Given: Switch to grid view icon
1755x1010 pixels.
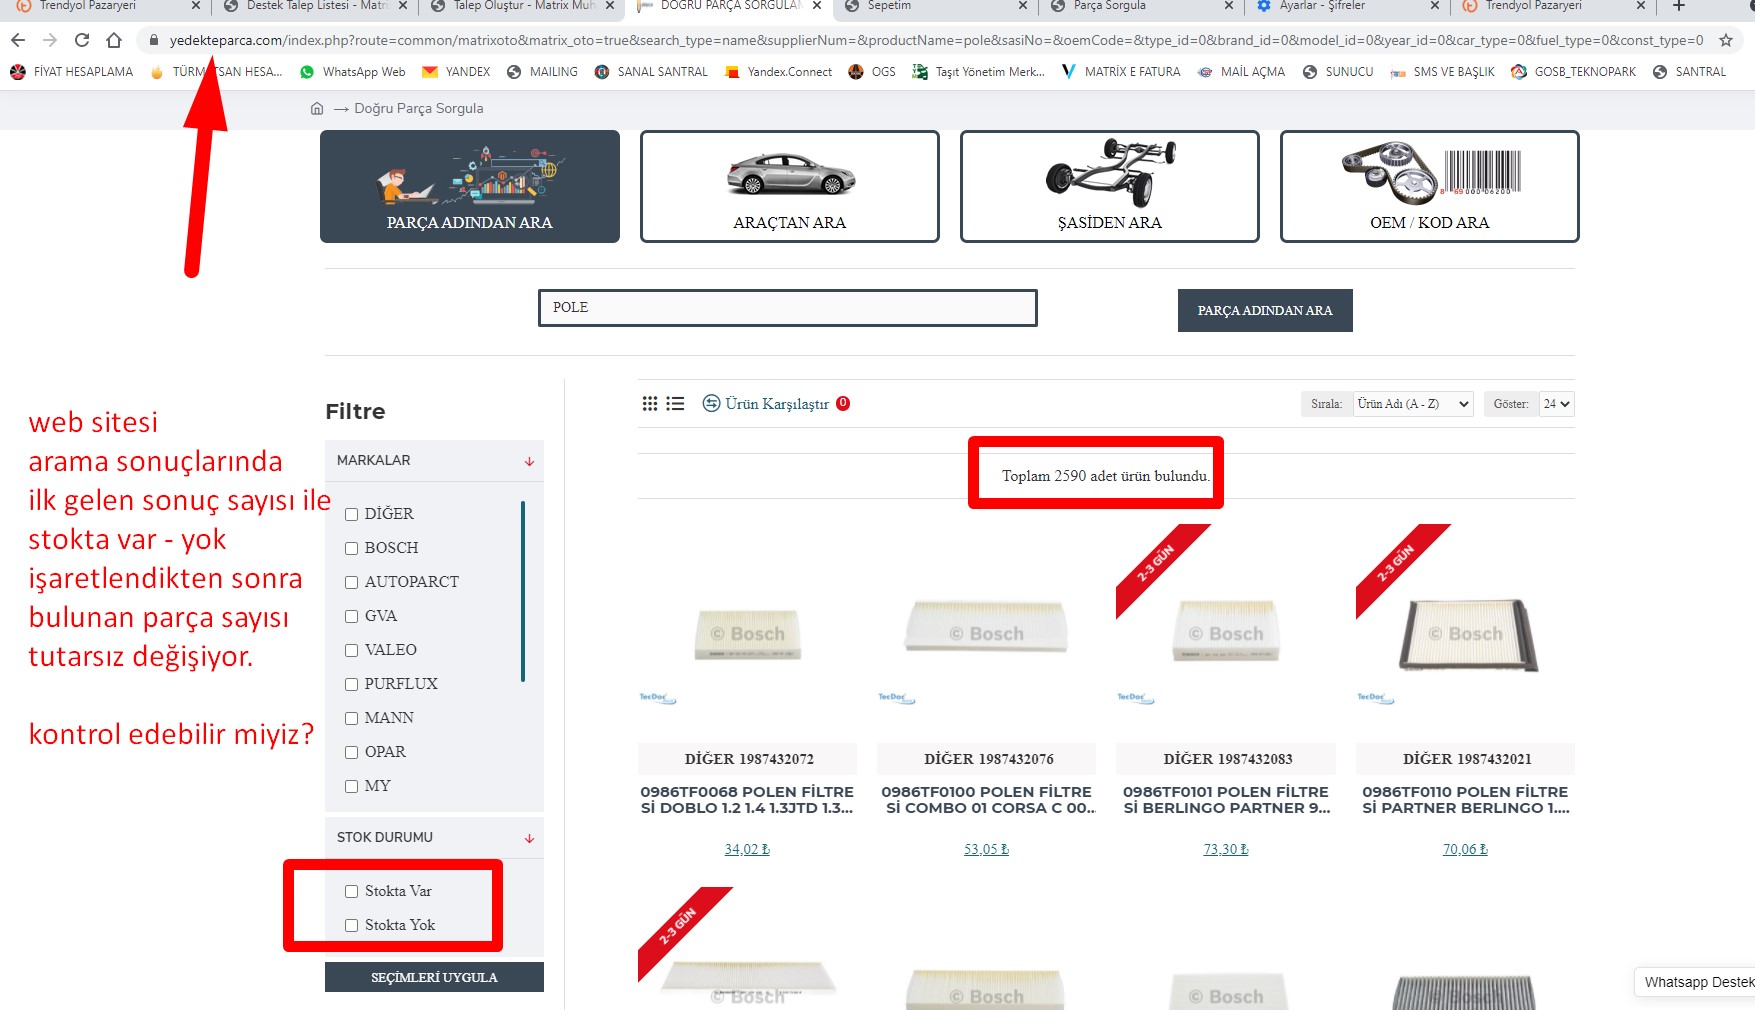Looking at the screenshot, I should 650,404.
